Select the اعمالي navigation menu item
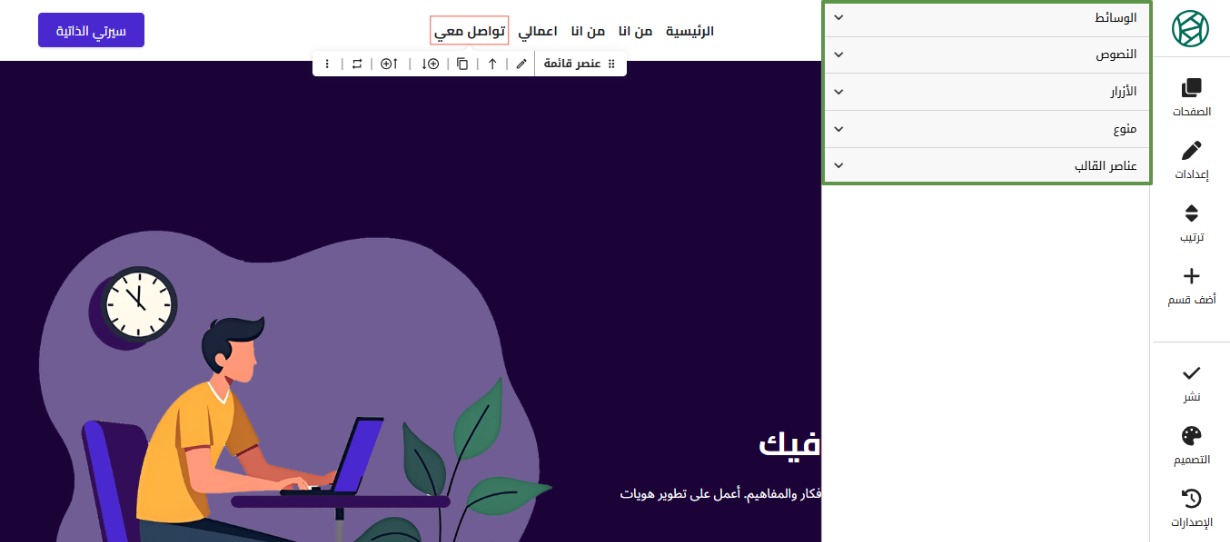The image size is (1230, 542). [537, 31]
